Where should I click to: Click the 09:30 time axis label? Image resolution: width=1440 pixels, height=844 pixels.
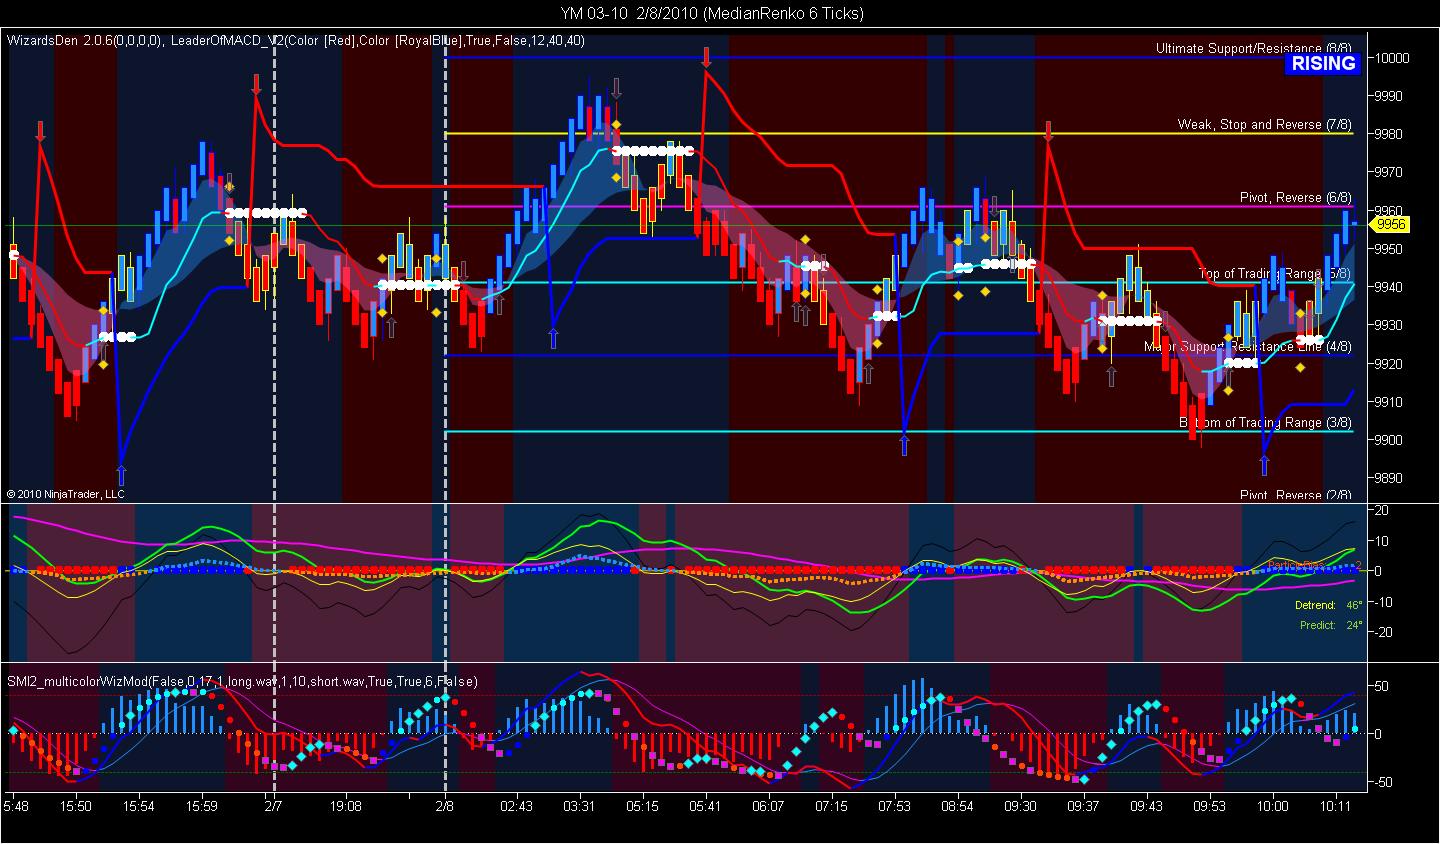(x=1020, y=805)
